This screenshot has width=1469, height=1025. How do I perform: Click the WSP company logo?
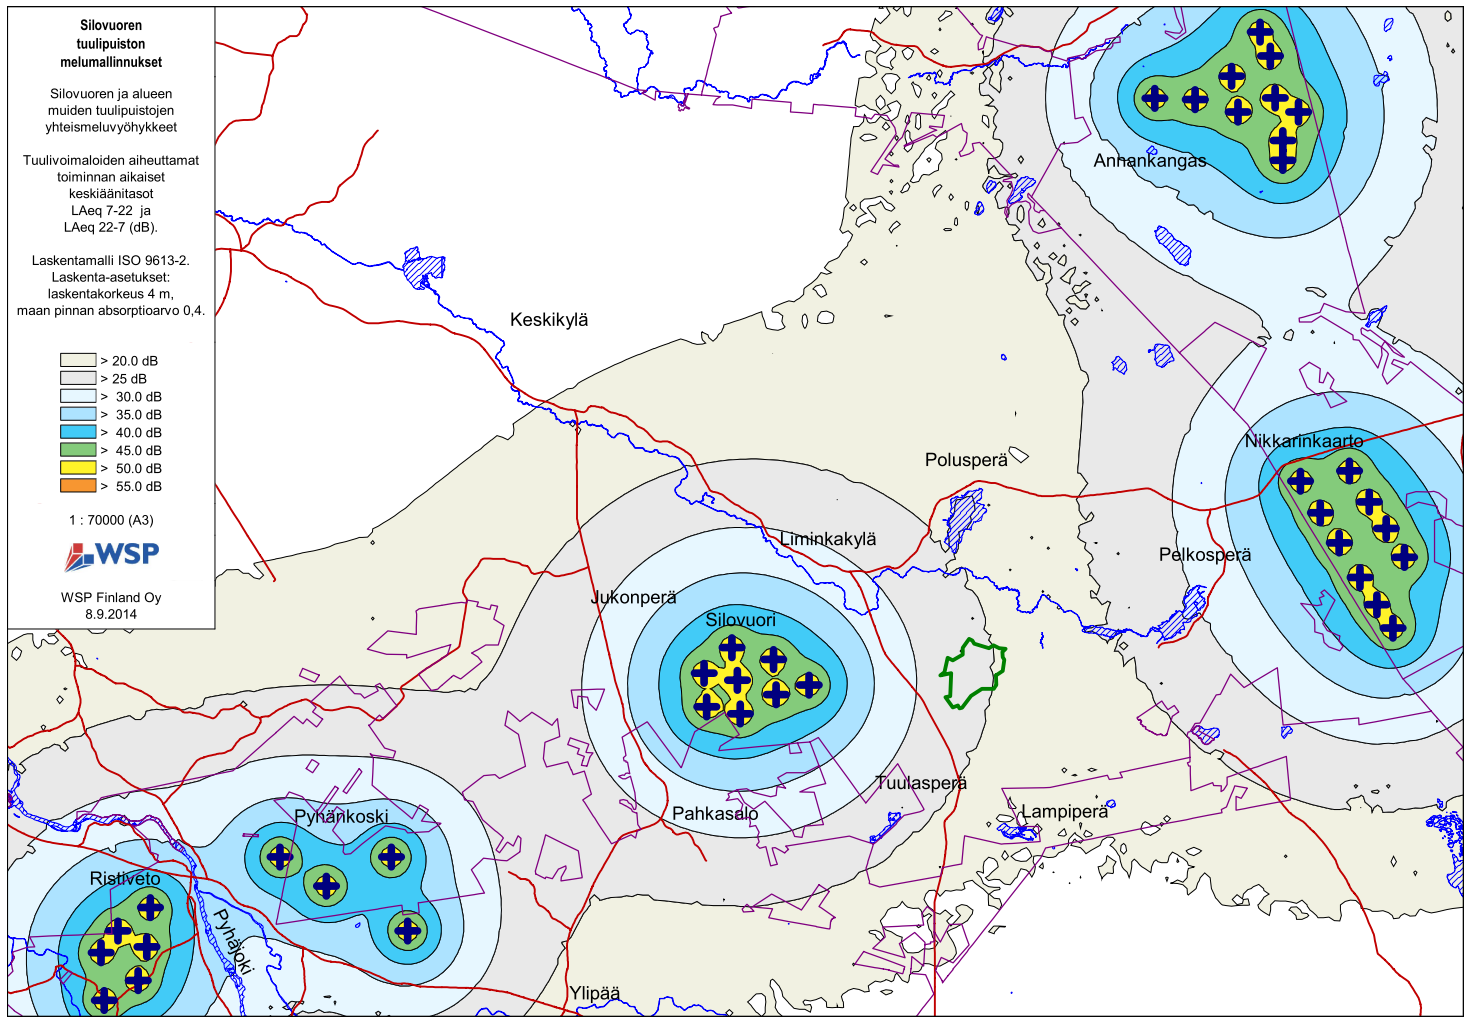tap(112, 555)
